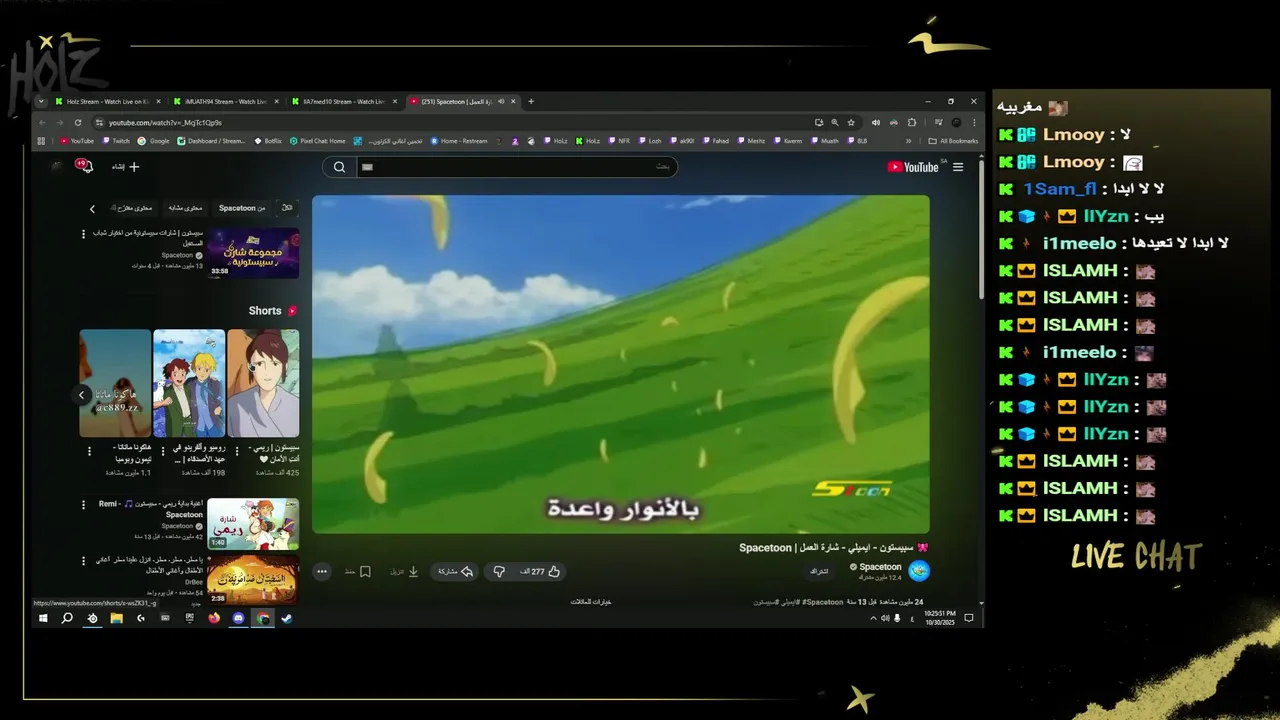
Task: Open a new Chrome tab
Action: tap(531, 101)
